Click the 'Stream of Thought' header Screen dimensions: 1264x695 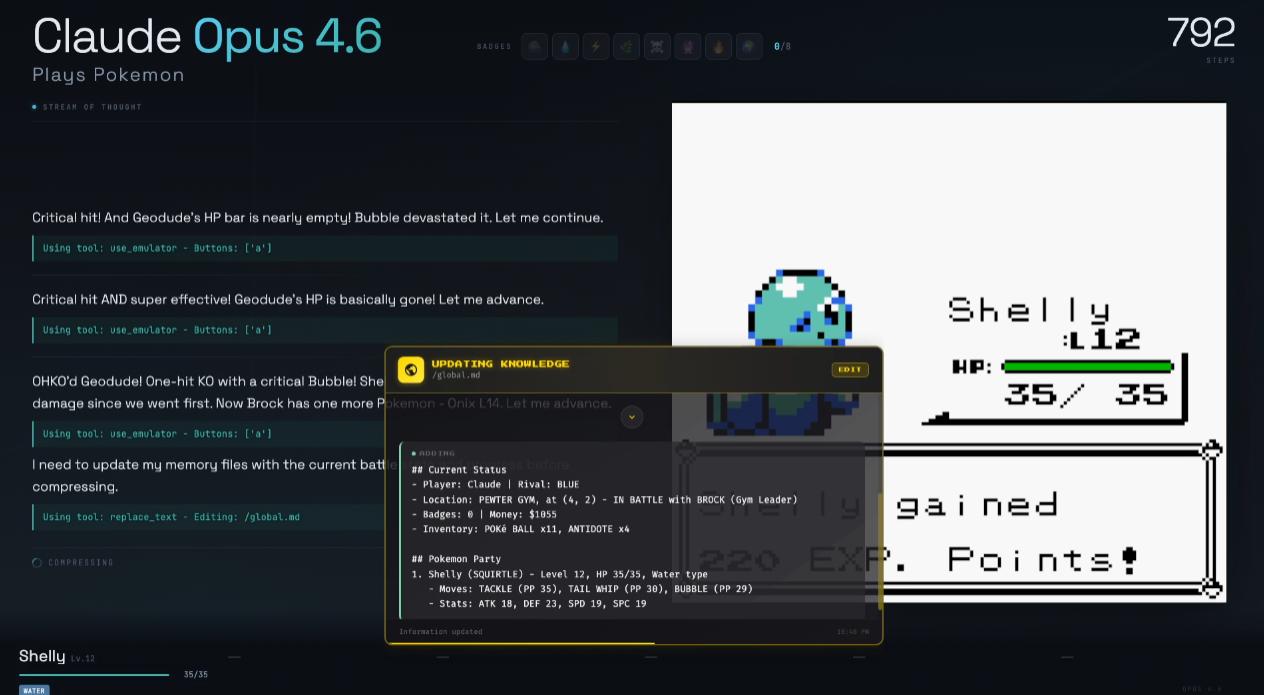92,107
